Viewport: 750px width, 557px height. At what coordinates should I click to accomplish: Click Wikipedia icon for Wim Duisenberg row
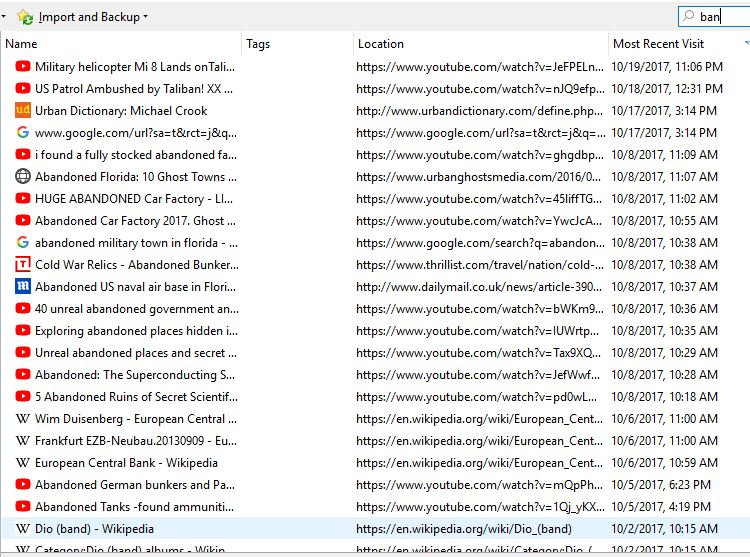(x=22, y=419)
